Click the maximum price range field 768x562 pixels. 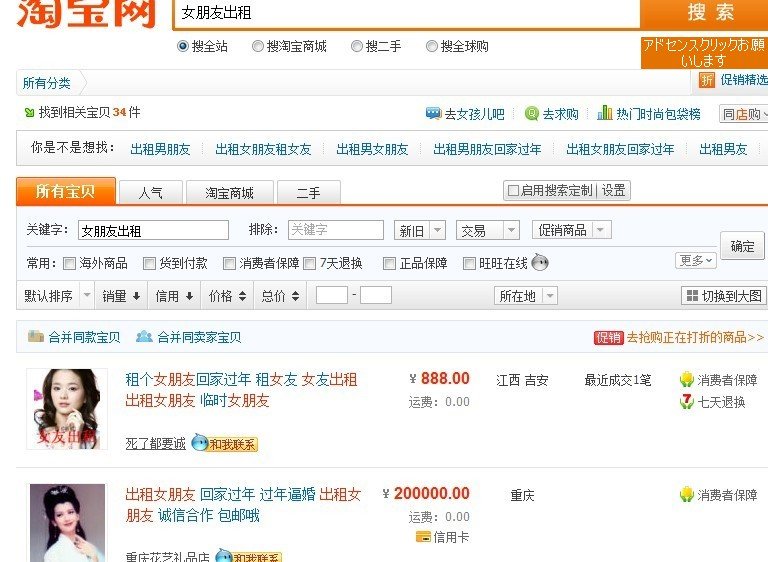[376, 295]
